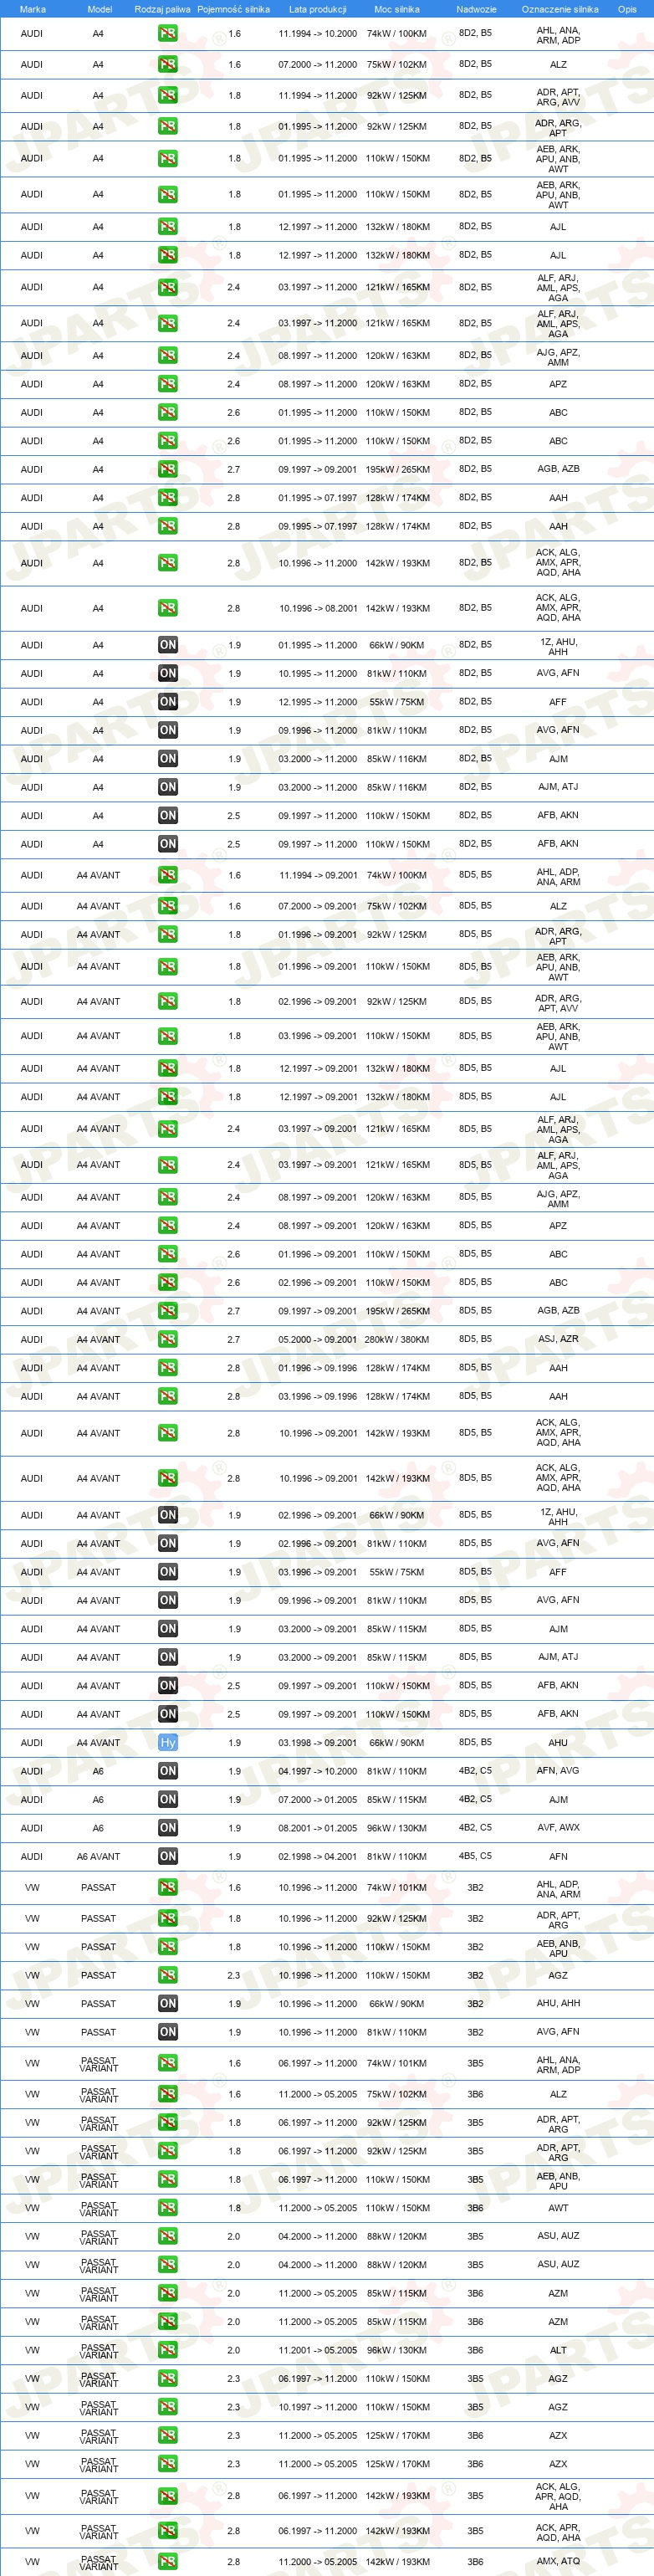The width and height of the screenshot is (654, 2576).
Task: Click petrol icon in A4 AVANT 75kW / 102KM ALZ row
Action: click(167, 906)
